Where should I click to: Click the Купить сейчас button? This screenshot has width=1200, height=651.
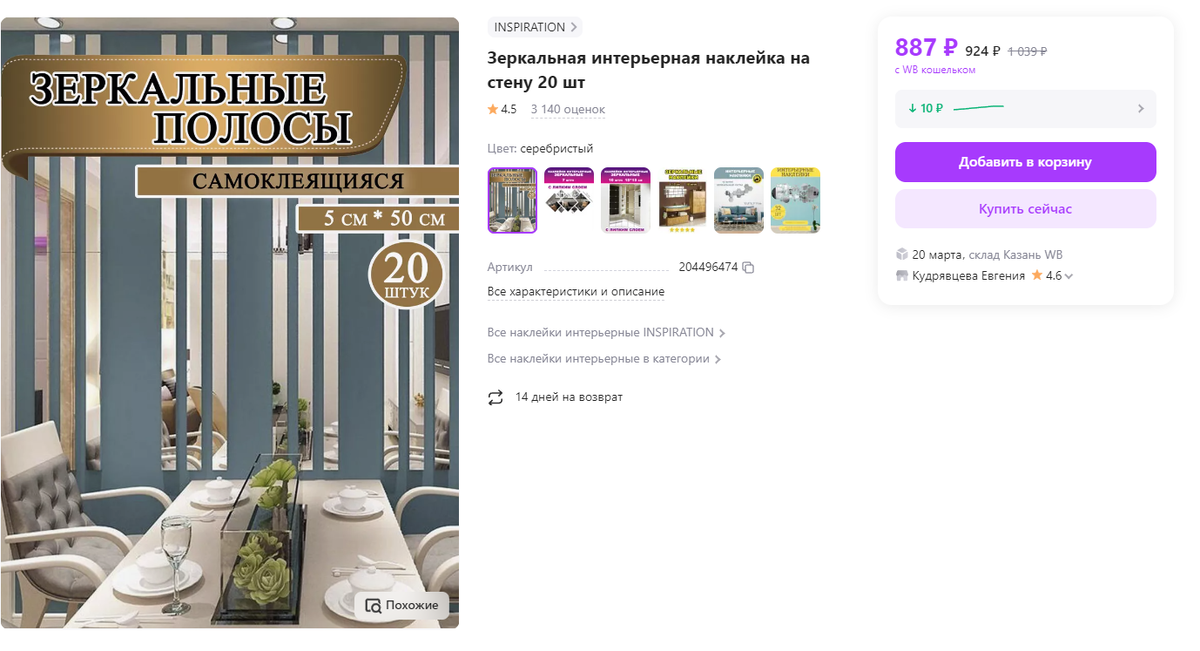pyautogui.click(x=1025, y=209)
